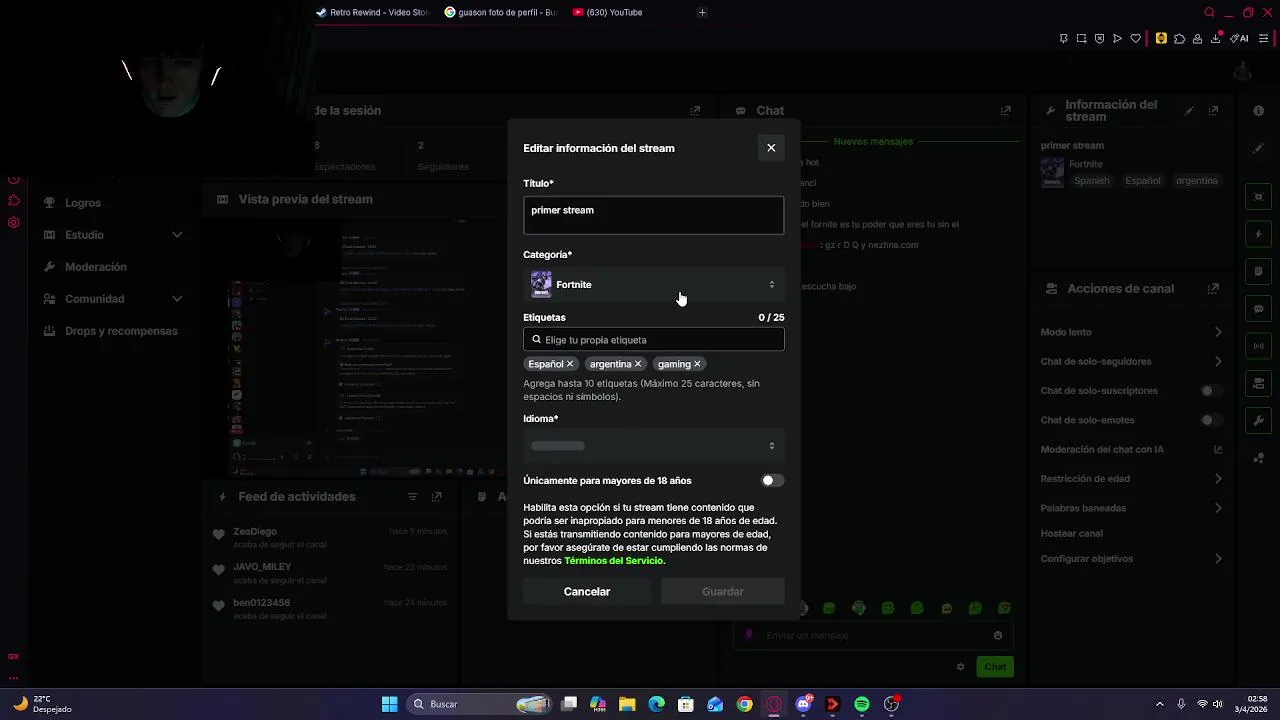Open filter options in Feed de actividades

click(x=412, y=497)
